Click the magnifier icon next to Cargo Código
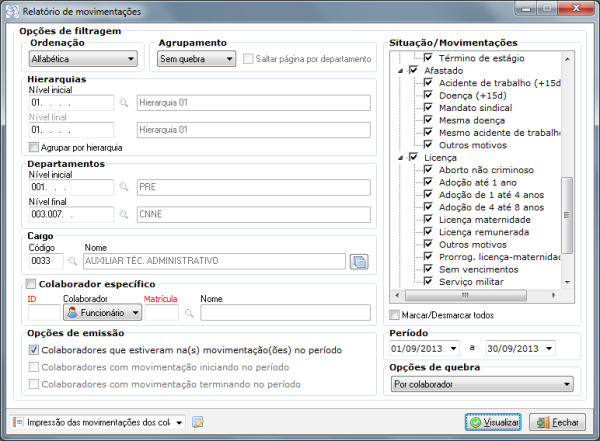Viewport: 600px width, 441px height. pos(71,261)
